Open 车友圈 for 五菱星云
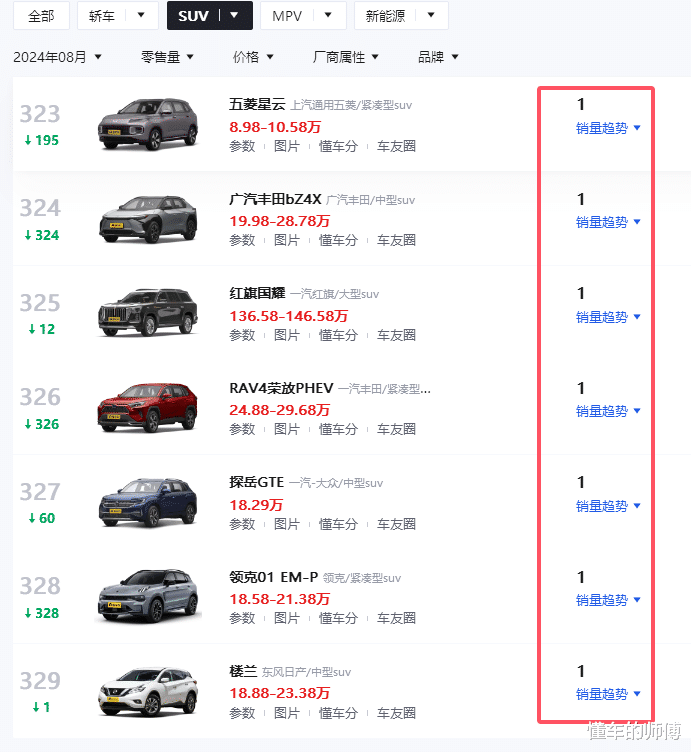Screen dimensions: 691x752 point(396,146)
